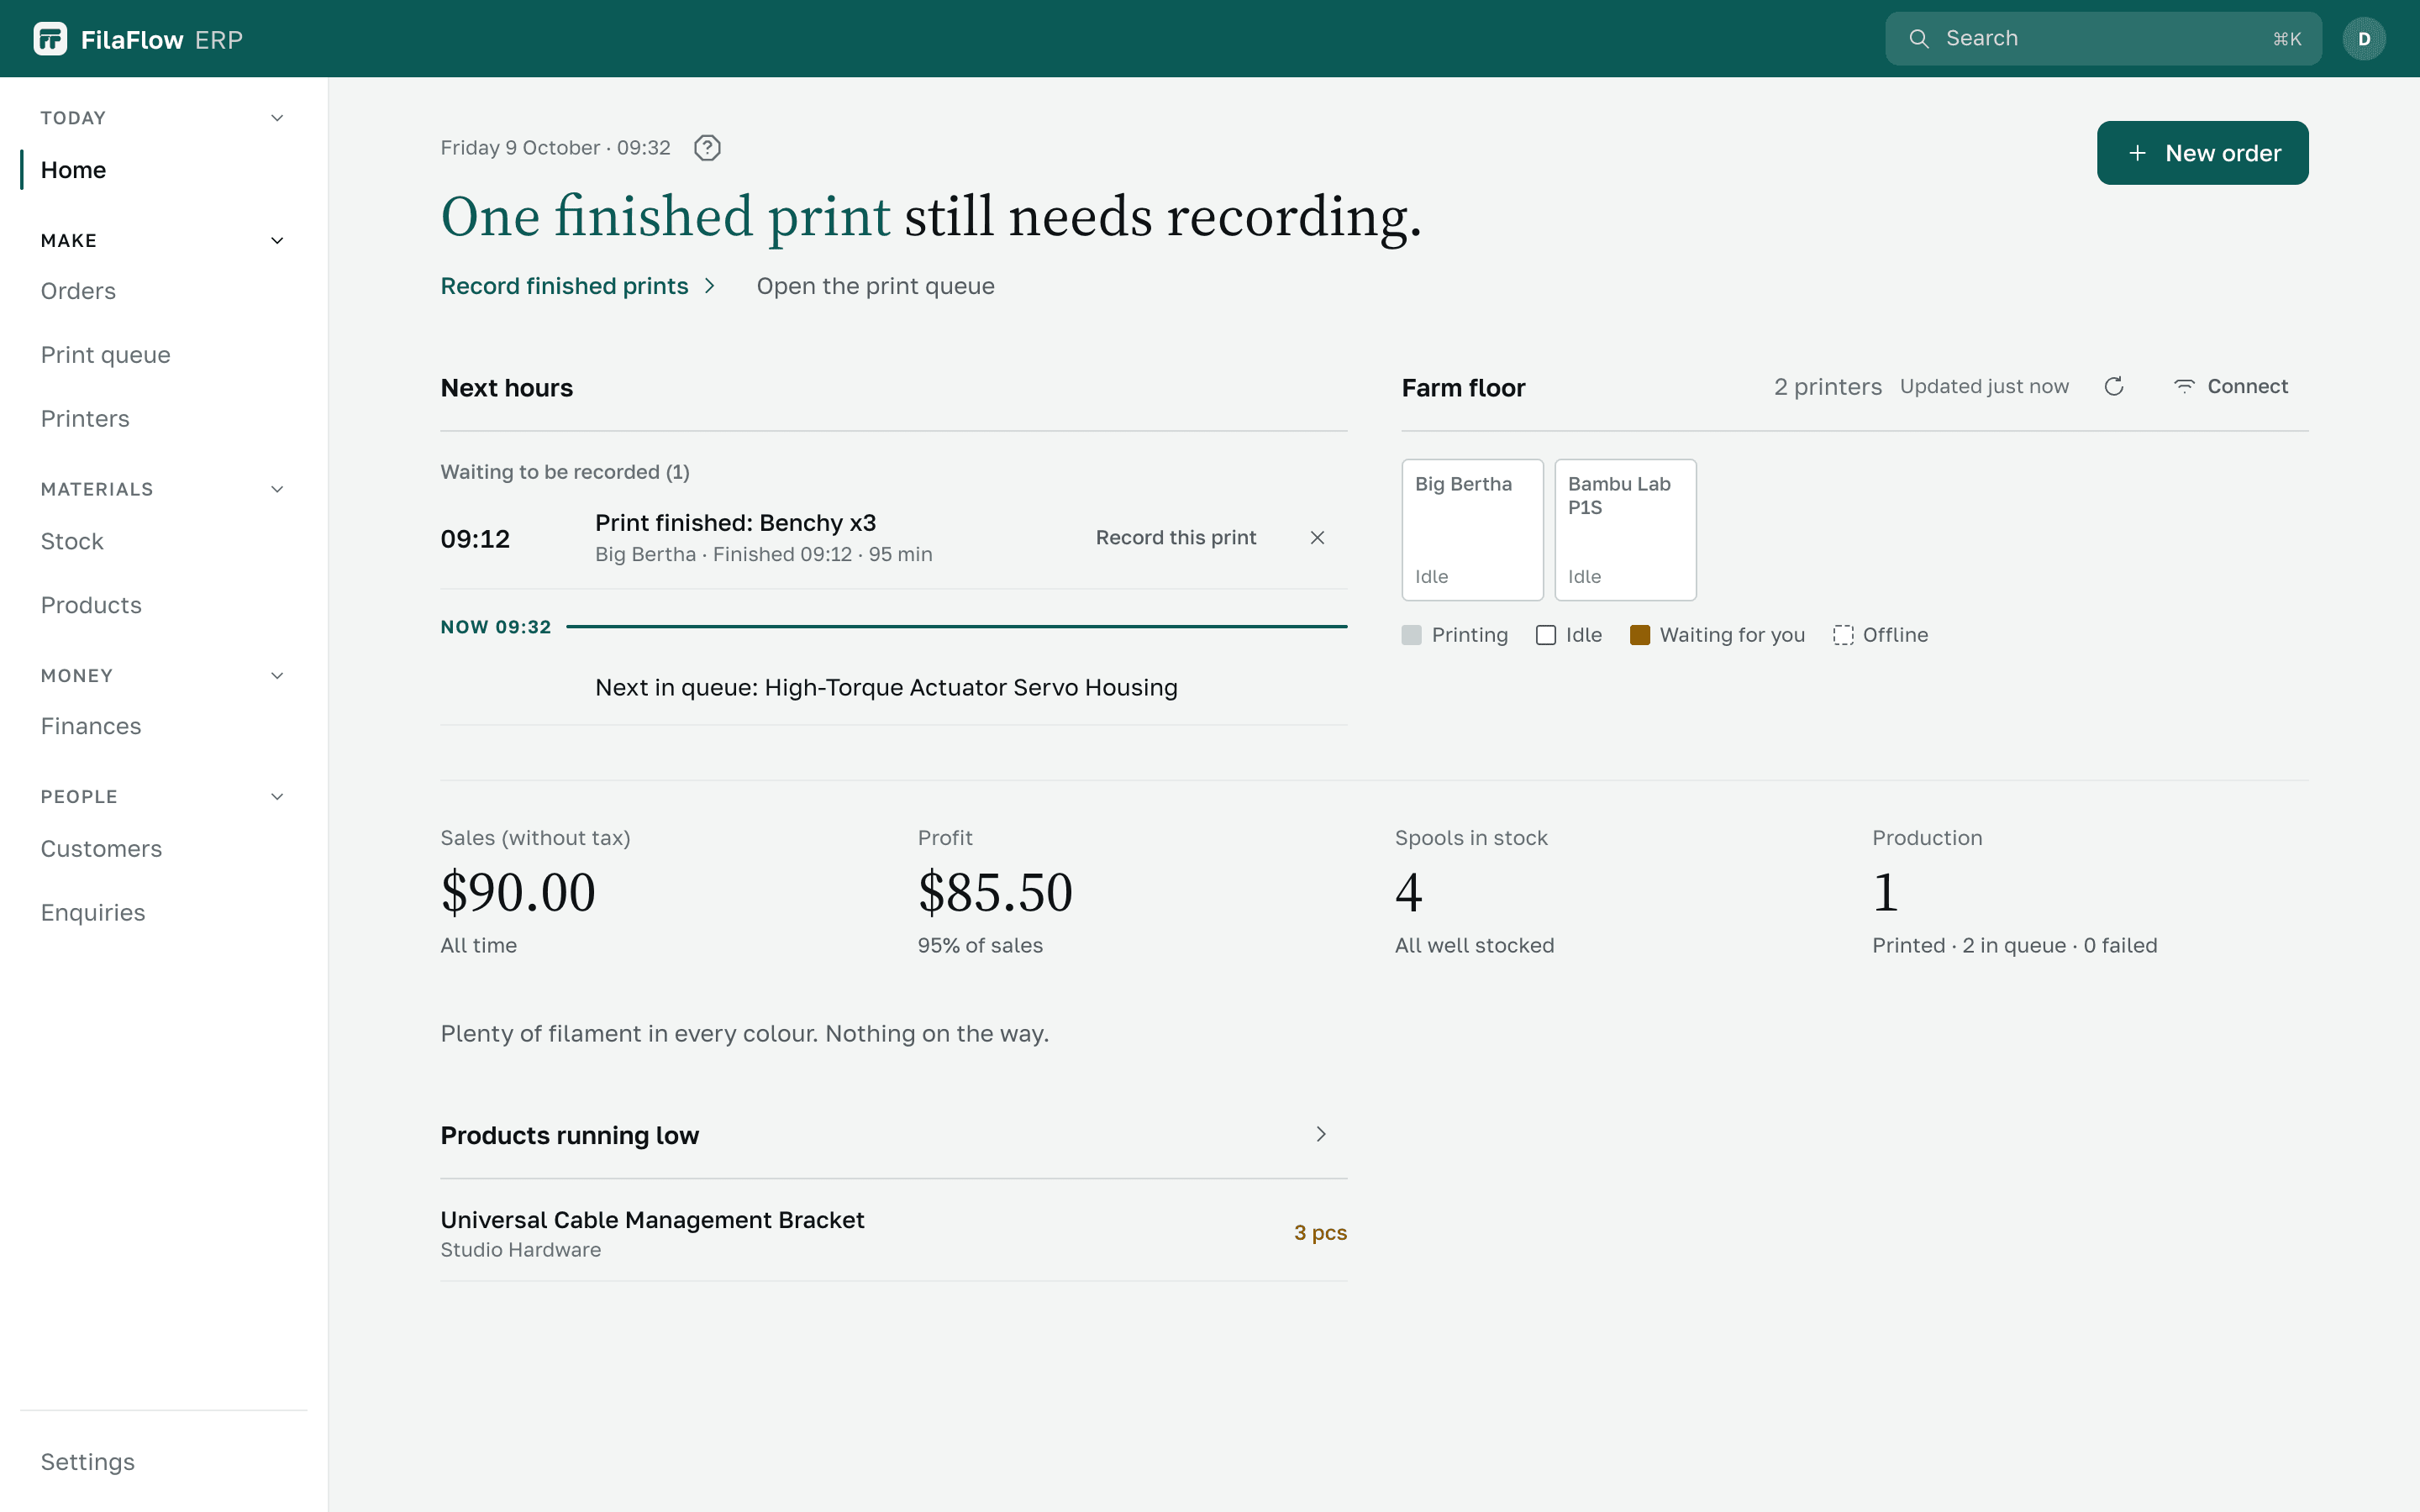
Task: Click the Waiting for you legend swatch
Action: 1639,635
